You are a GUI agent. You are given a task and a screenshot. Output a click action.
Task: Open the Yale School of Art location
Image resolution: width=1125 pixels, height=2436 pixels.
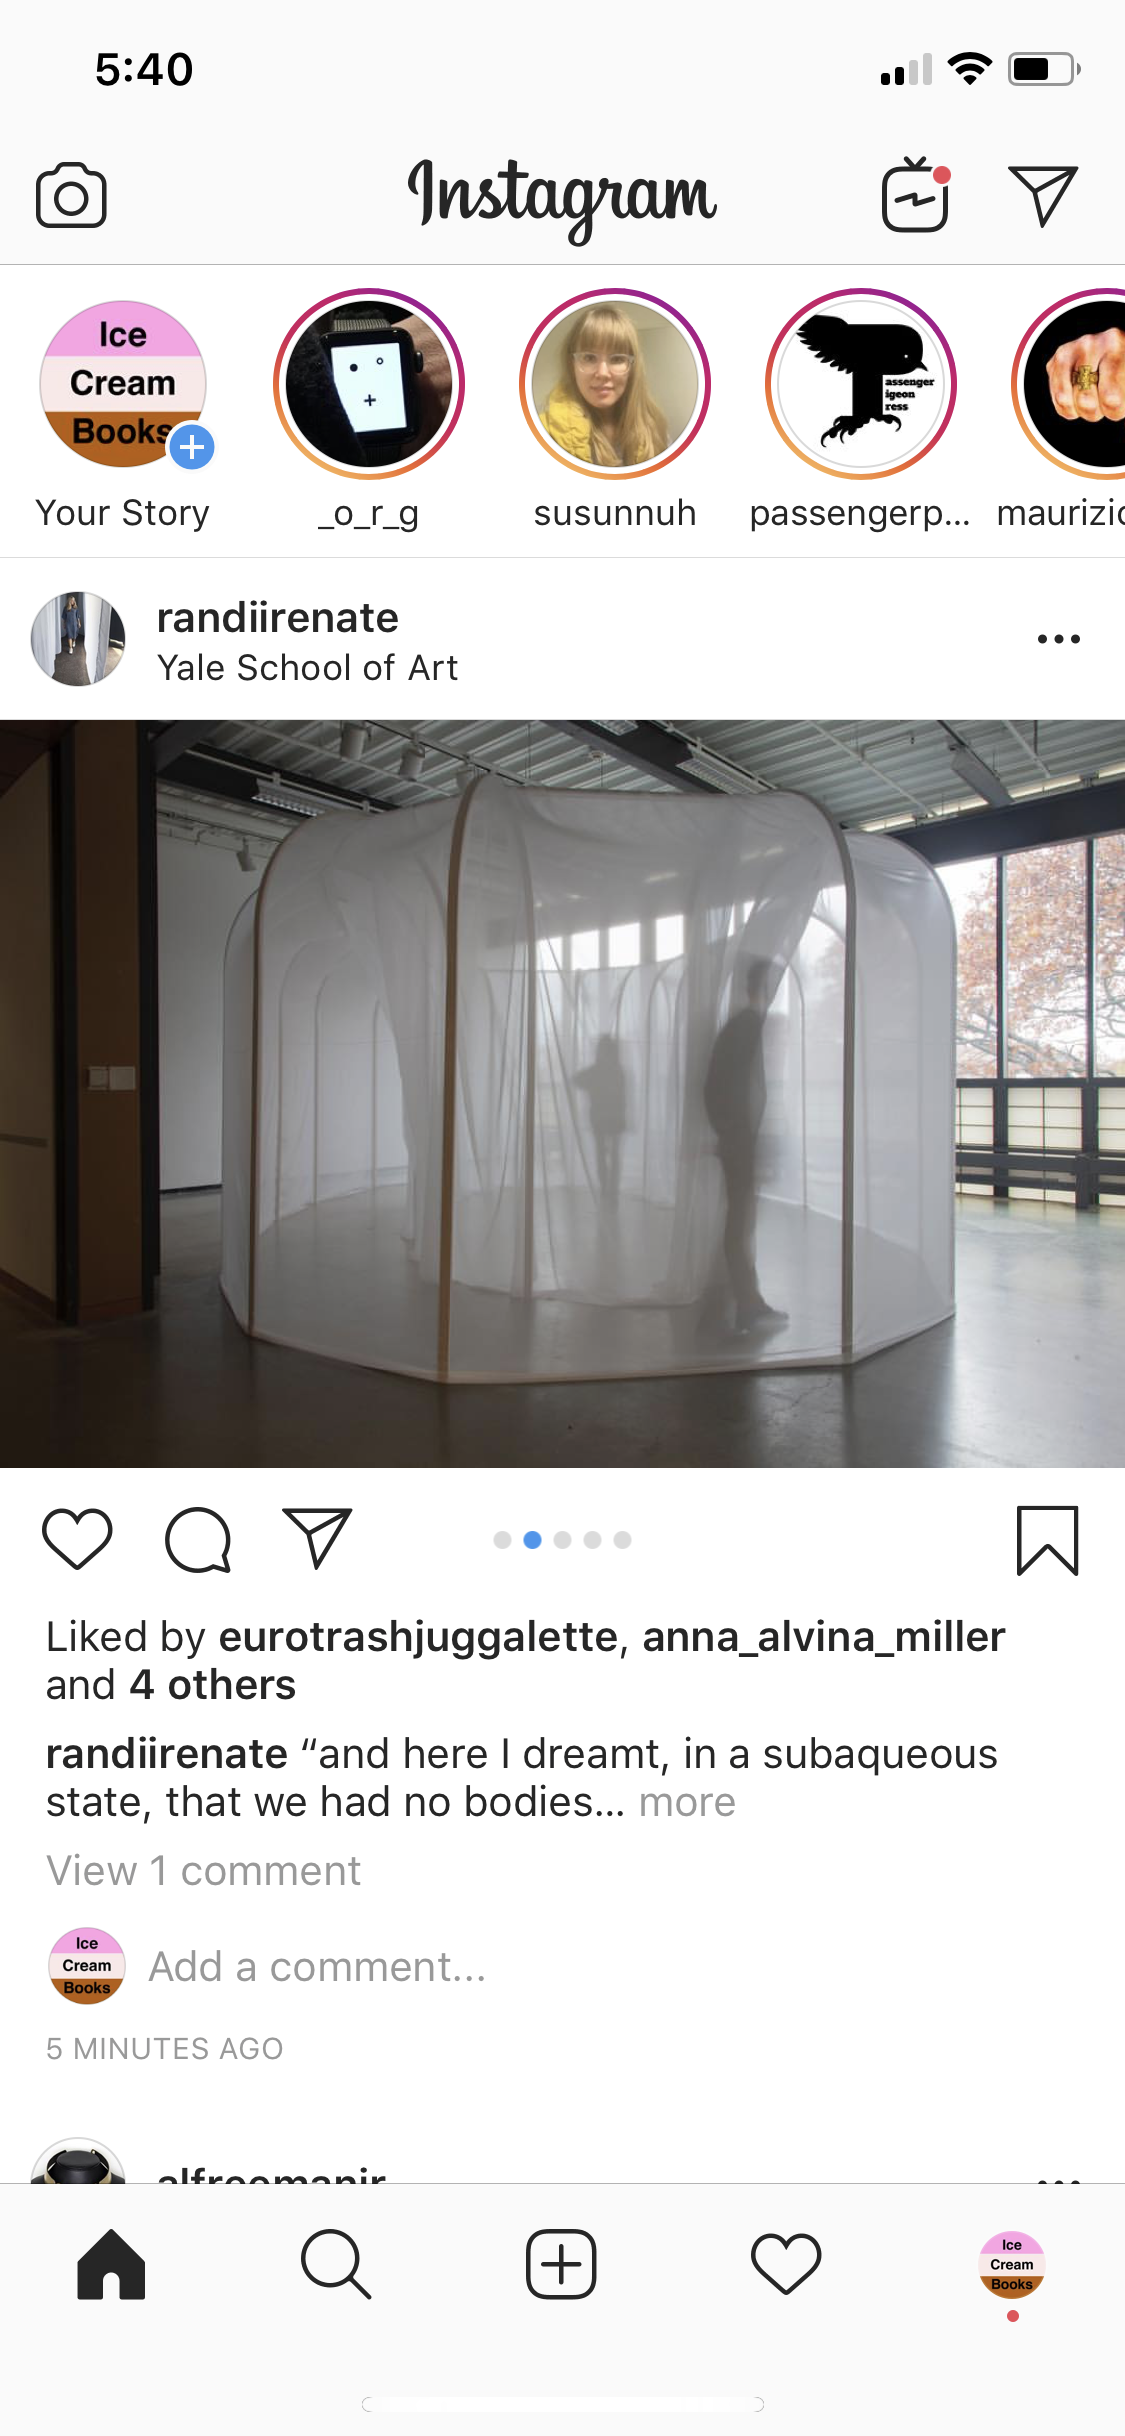(307, 667)
